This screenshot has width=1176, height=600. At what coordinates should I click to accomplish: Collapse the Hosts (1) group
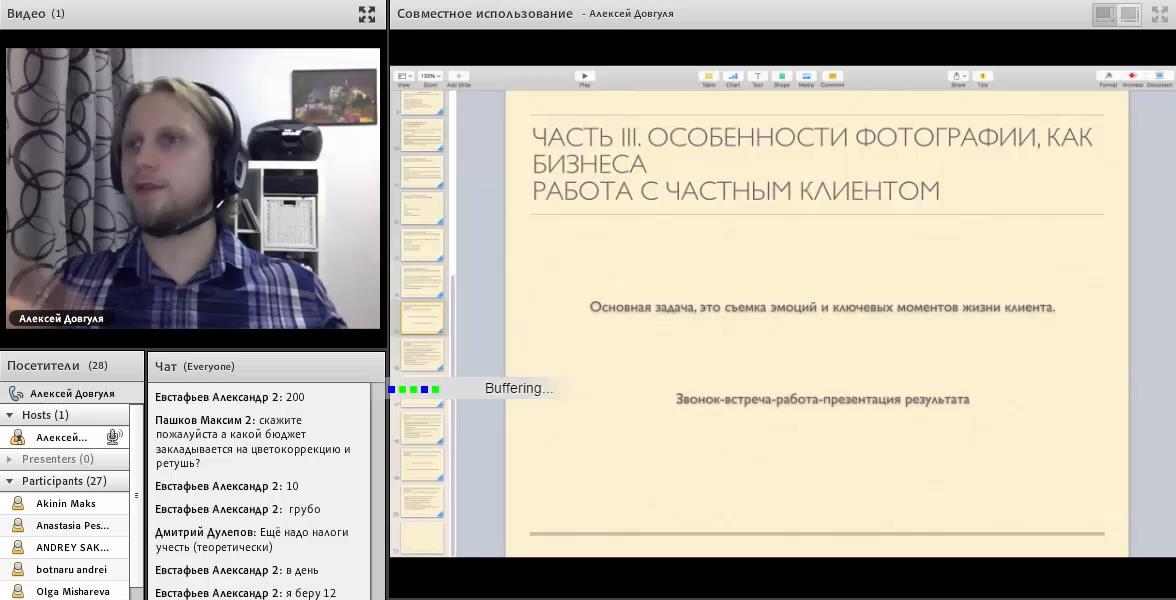click(10, 415)
